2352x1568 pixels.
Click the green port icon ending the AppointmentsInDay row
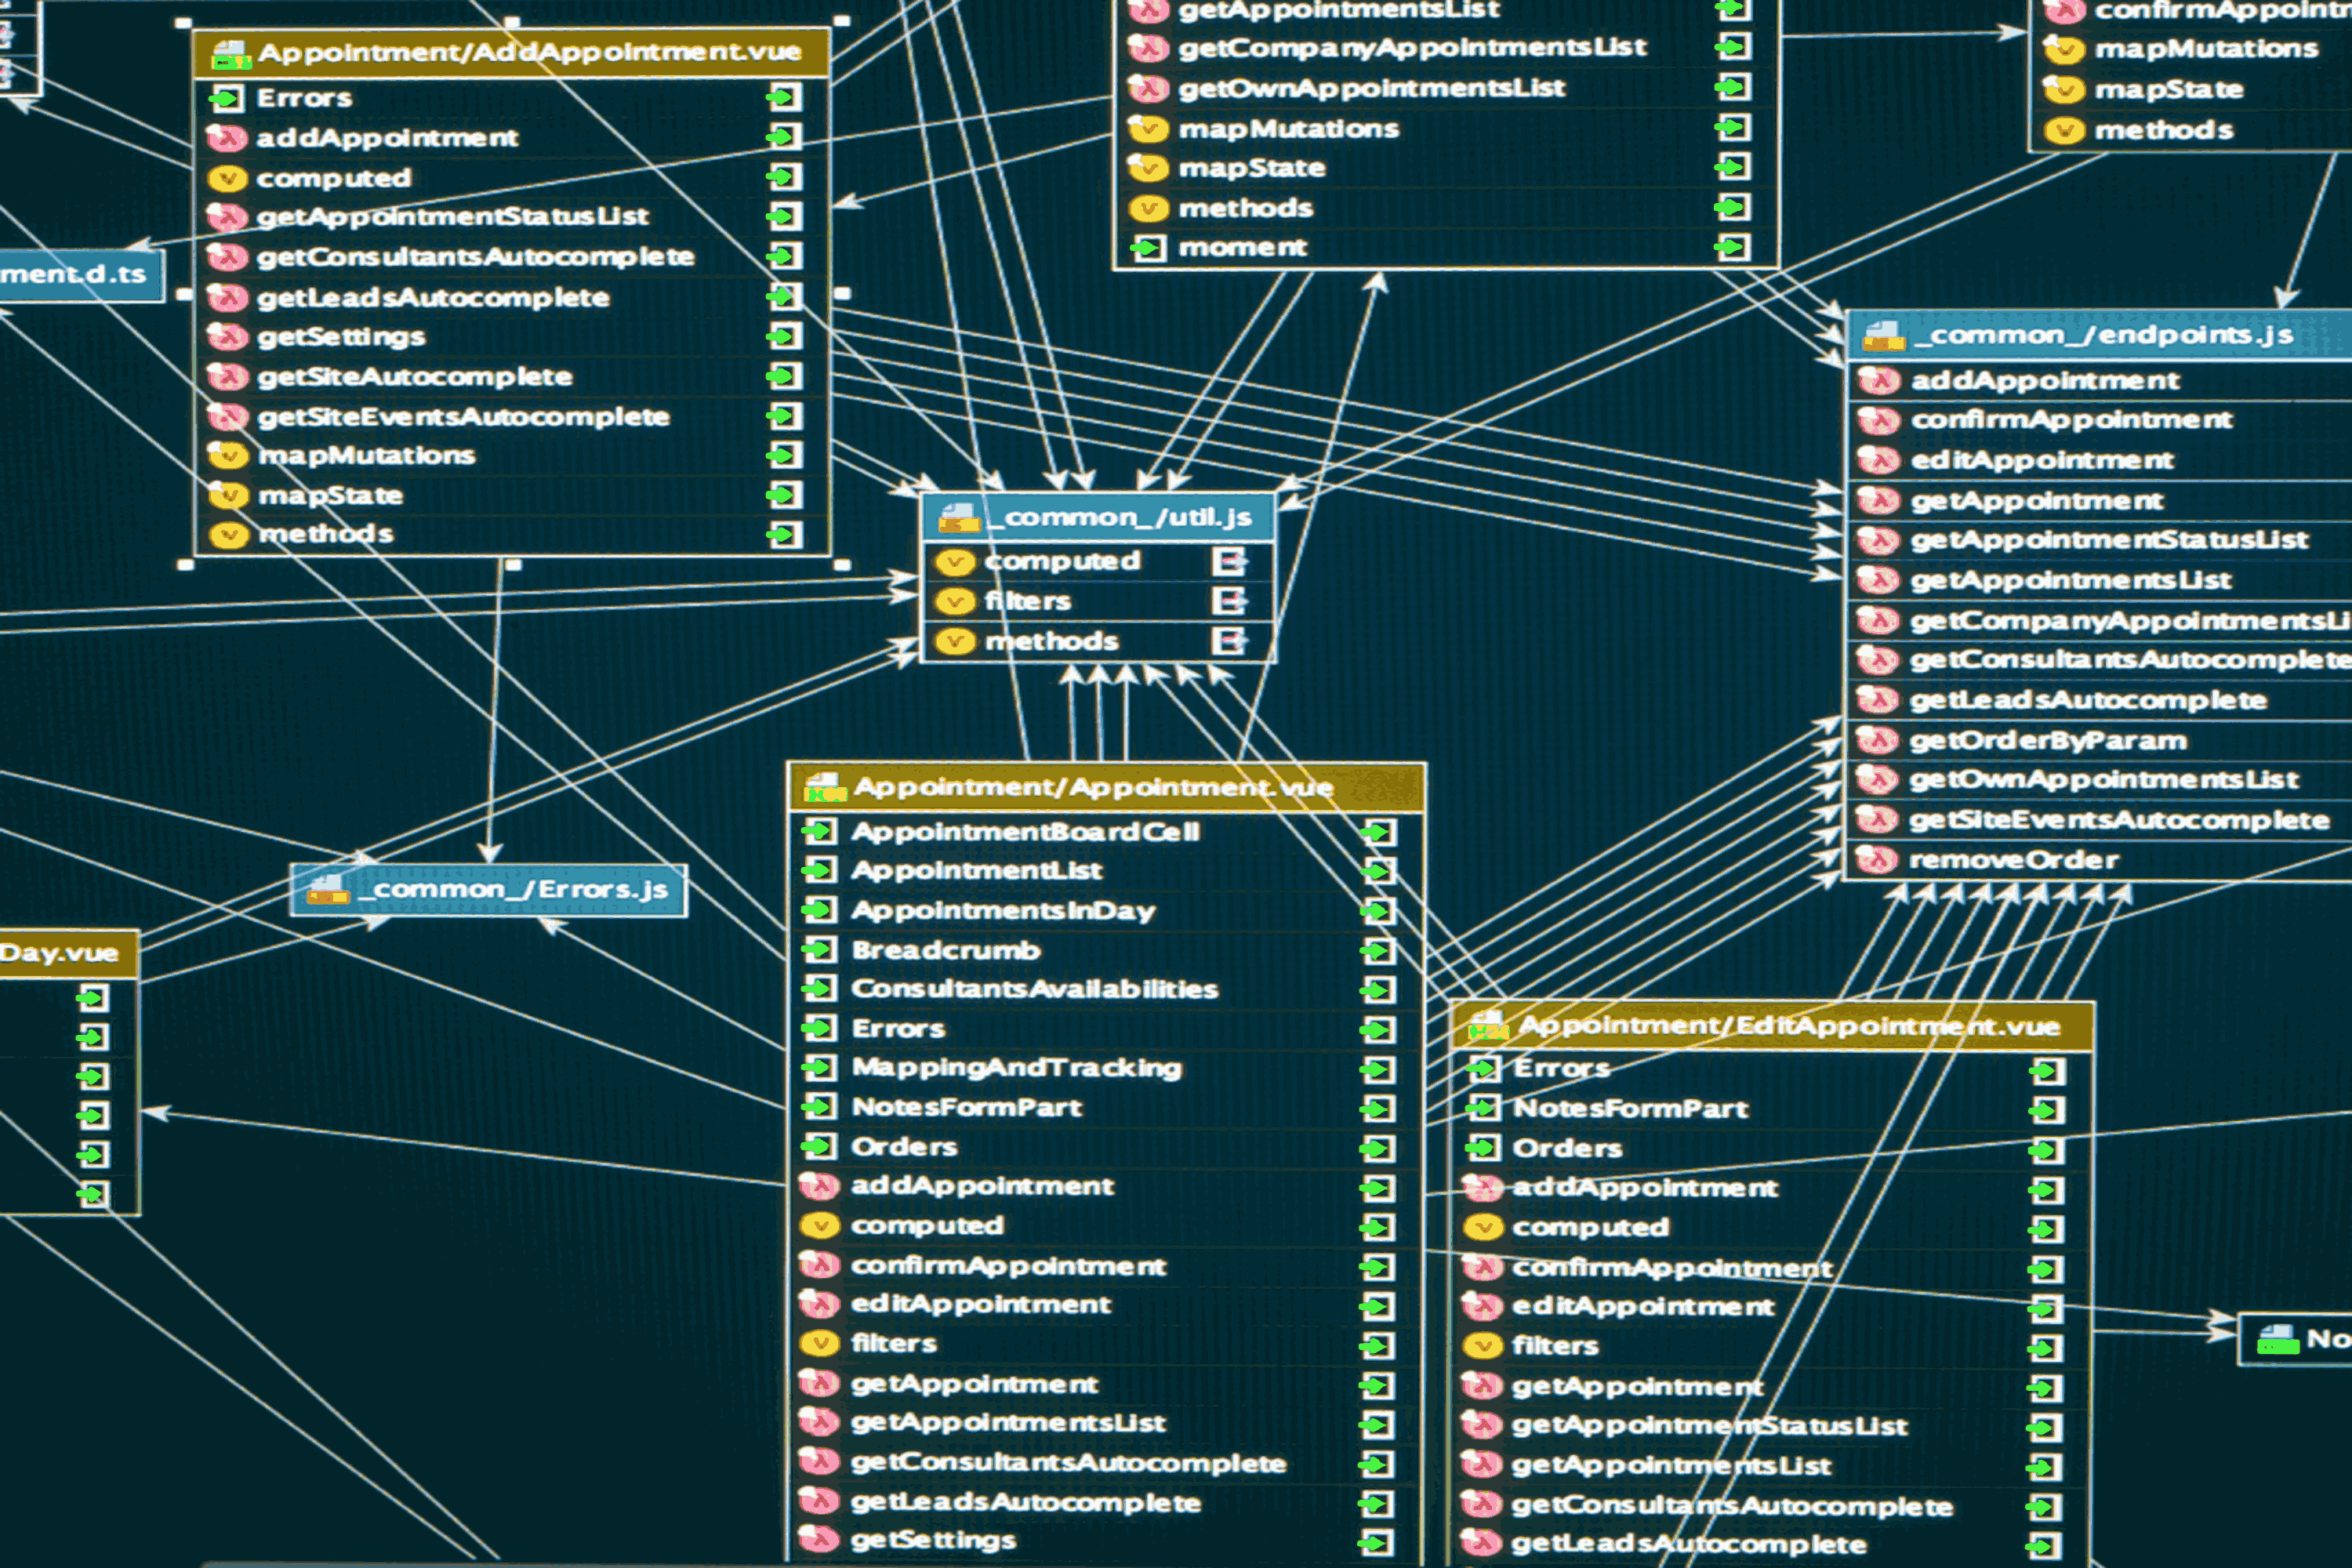tap(1378, 911)
